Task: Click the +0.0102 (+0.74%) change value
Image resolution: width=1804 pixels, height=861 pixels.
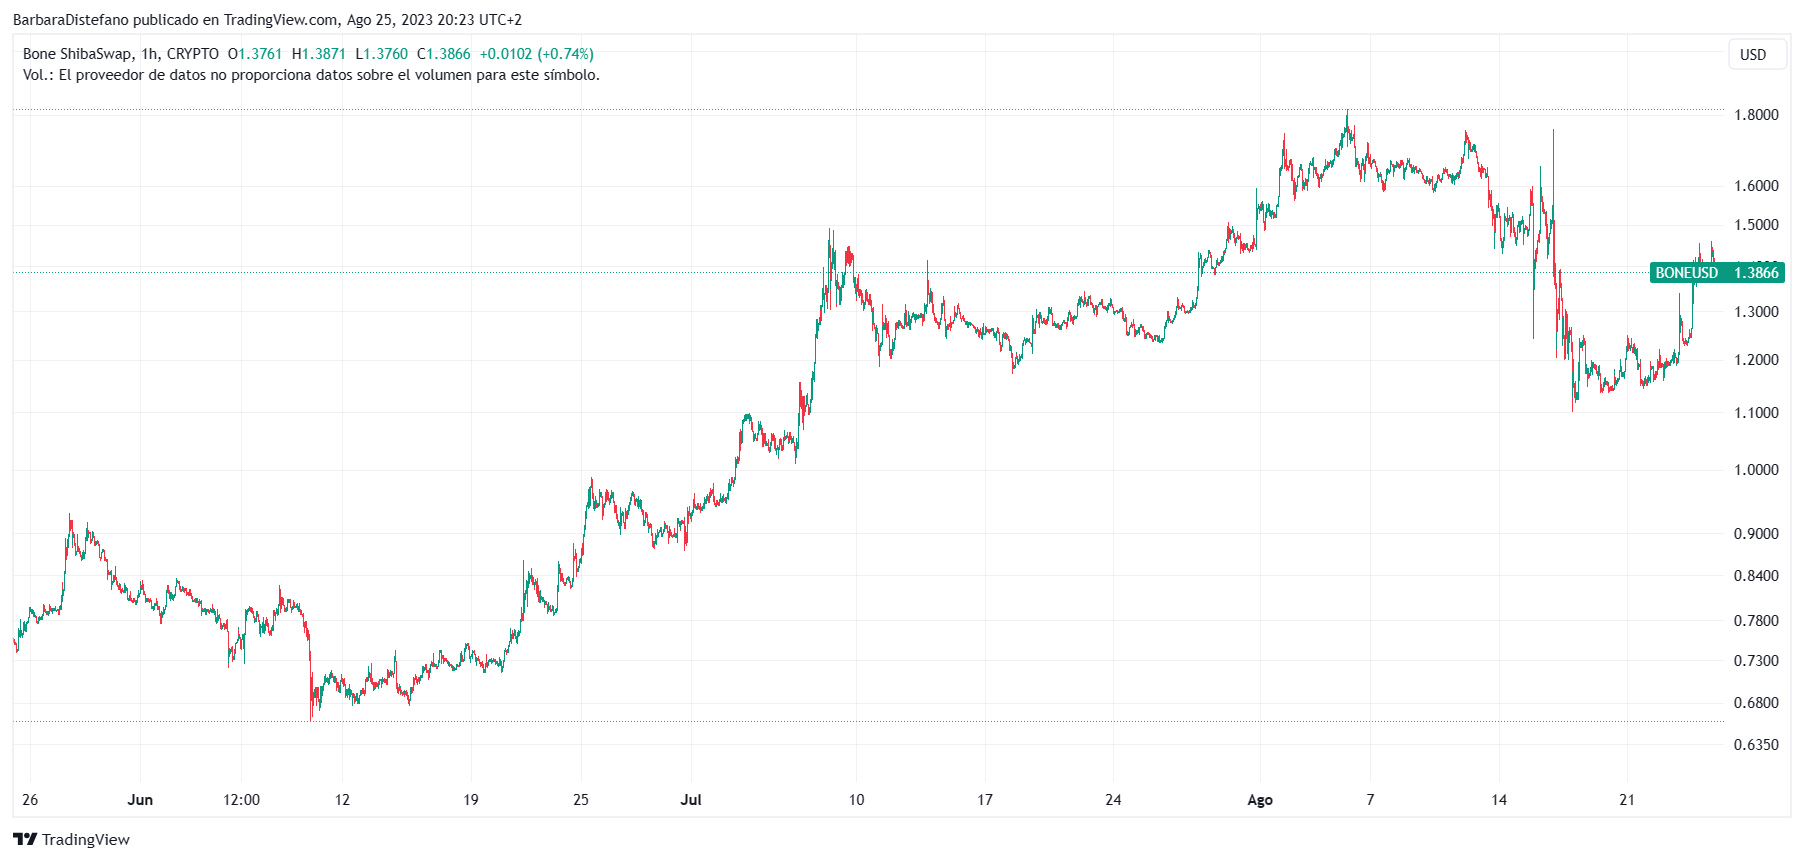Action: pos(536,54)
